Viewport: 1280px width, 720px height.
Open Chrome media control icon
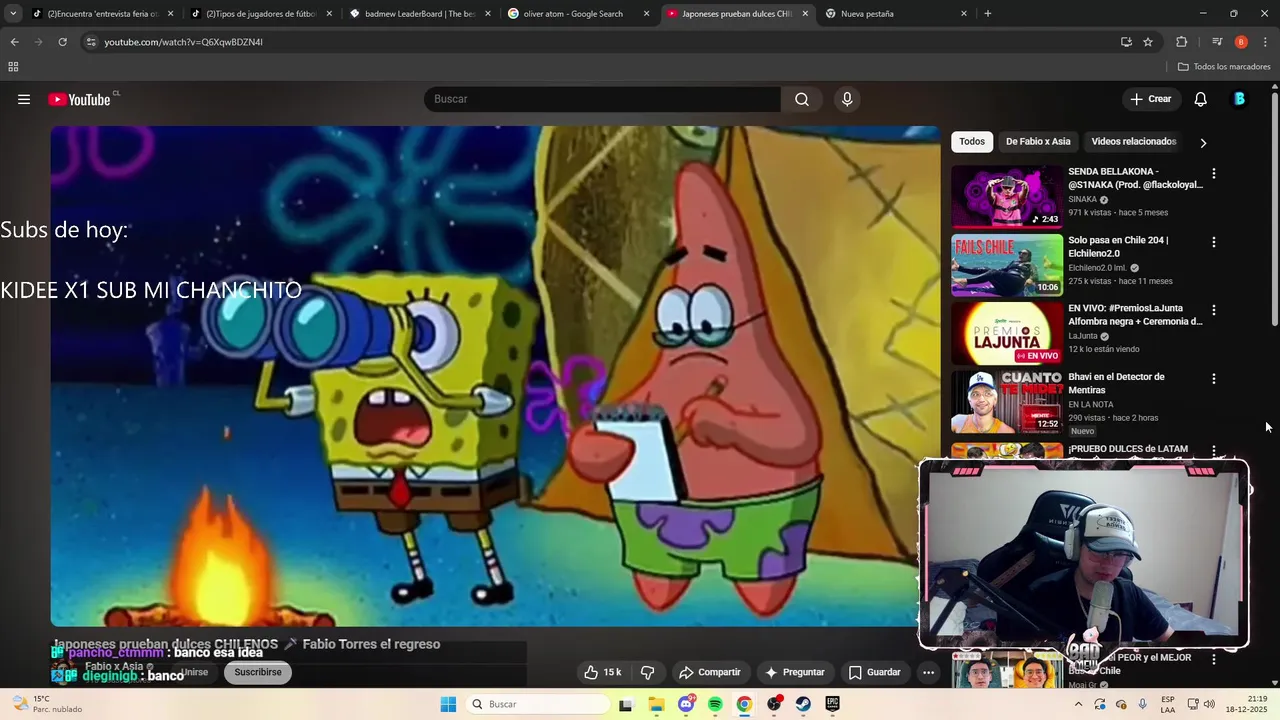tap(1216, 42)
